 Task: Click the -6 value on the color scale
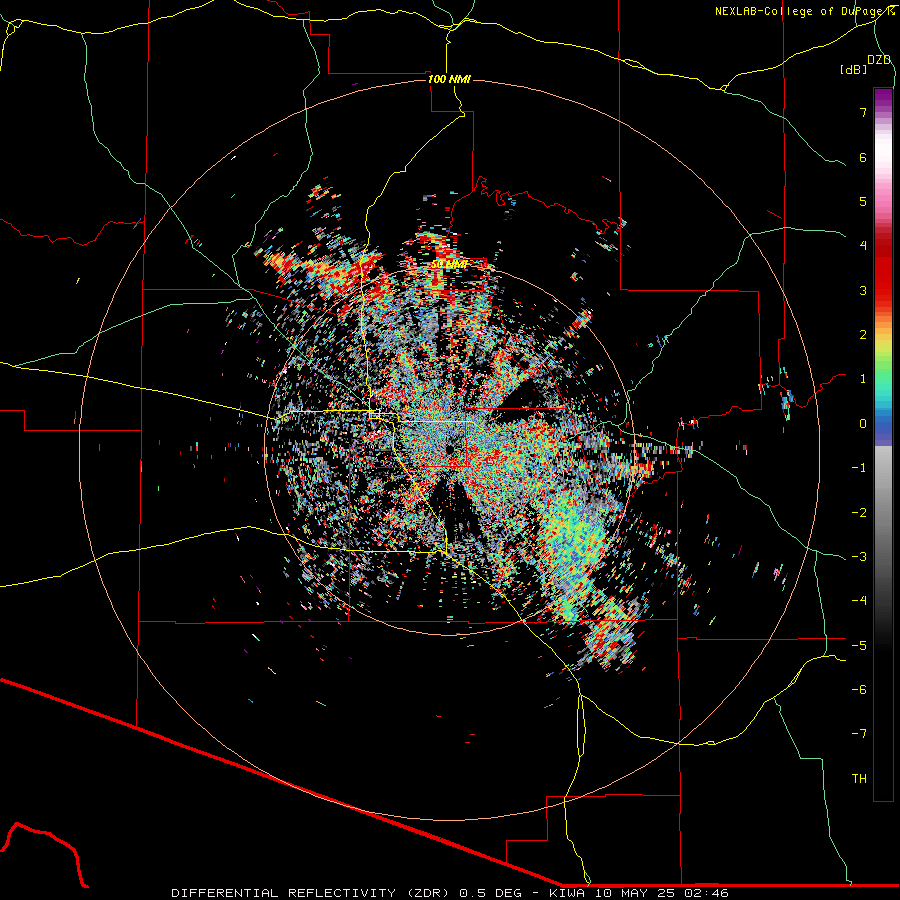859,690
